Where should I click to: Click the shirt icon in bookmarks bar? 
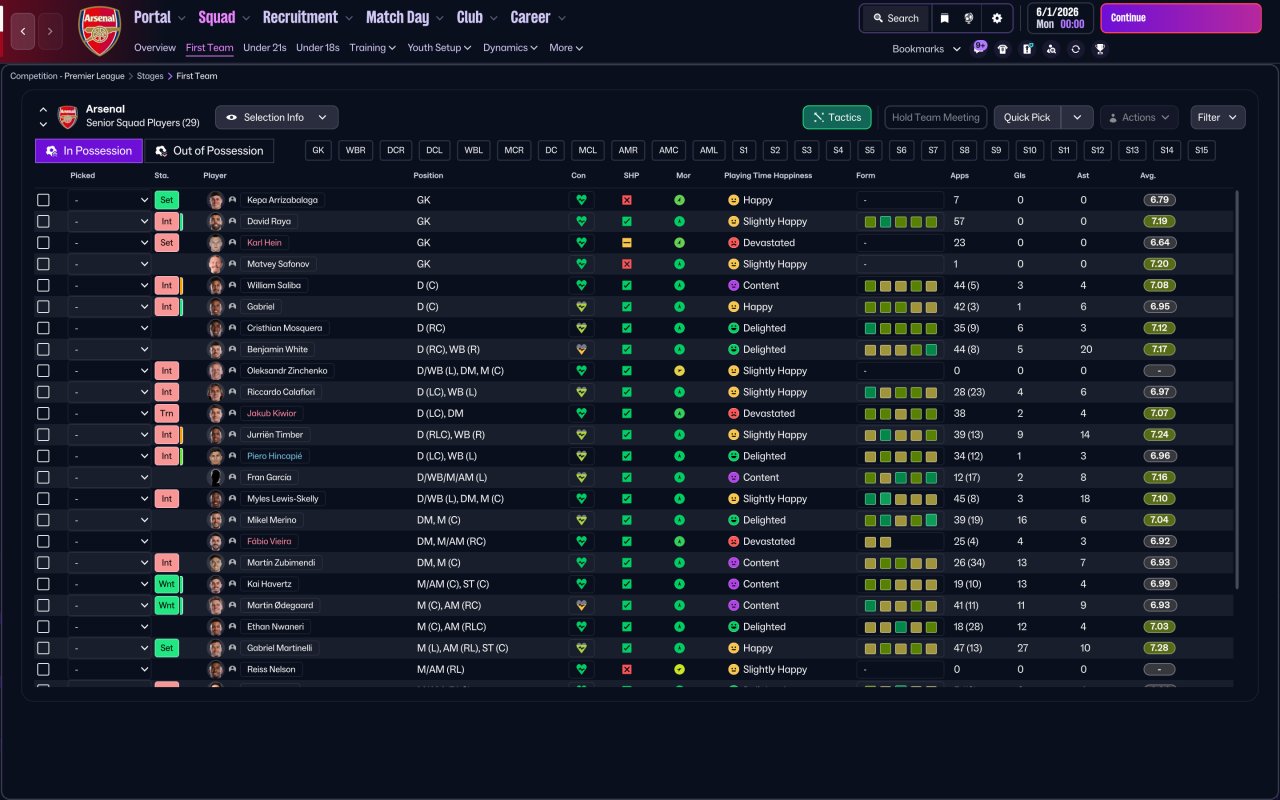1003,49
